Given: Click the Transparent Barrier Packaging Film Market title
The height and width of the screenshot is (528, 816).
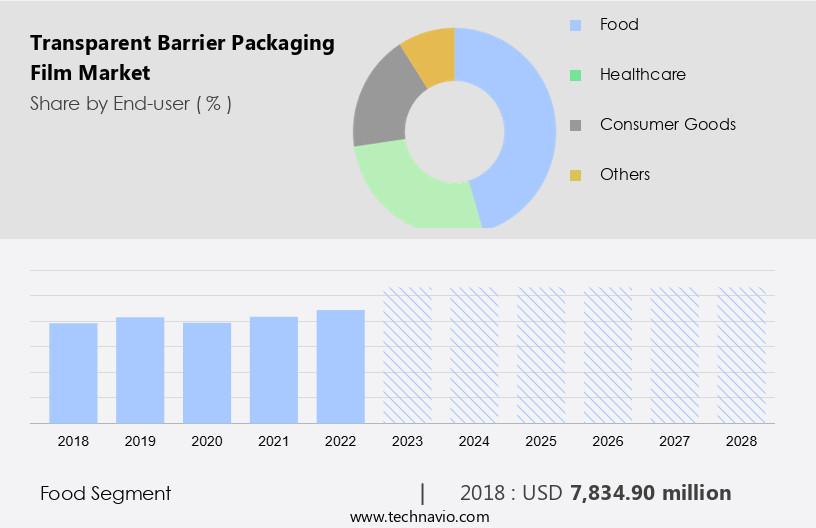Looking at the screenshot, I should click(x=182, y=58).
